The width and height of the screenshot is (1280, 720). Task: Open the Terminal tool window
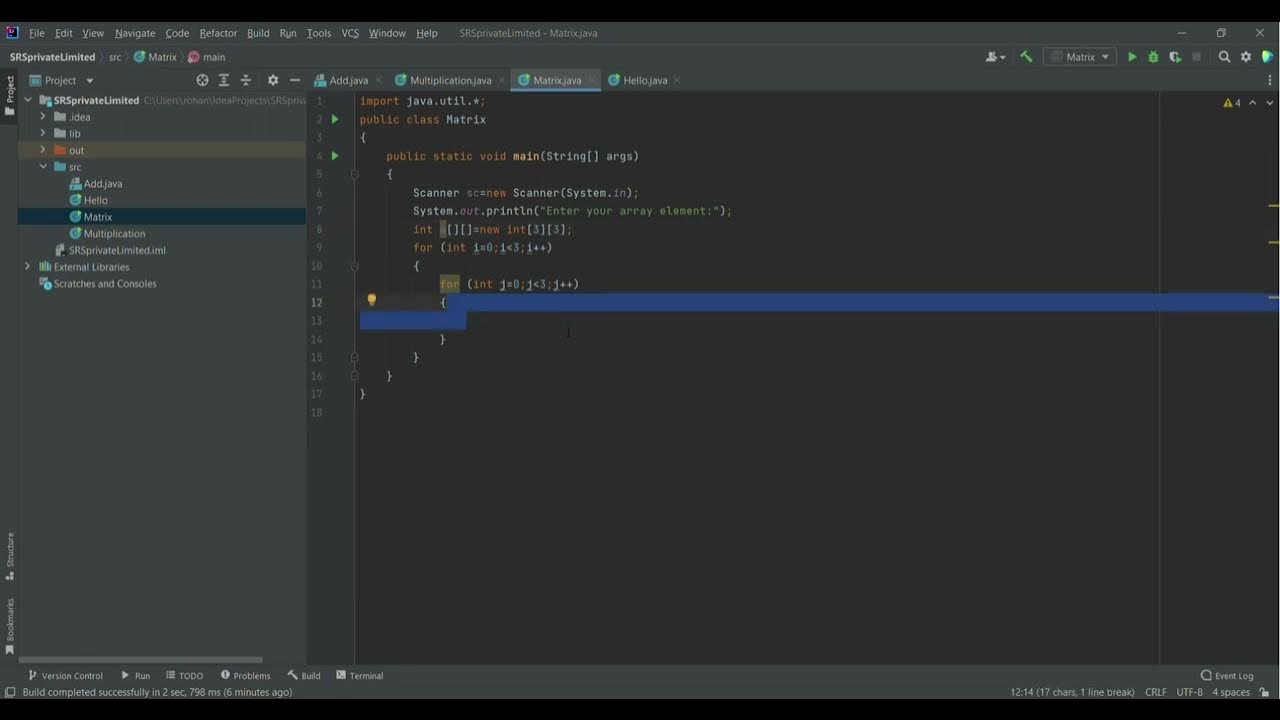[359, 676]
